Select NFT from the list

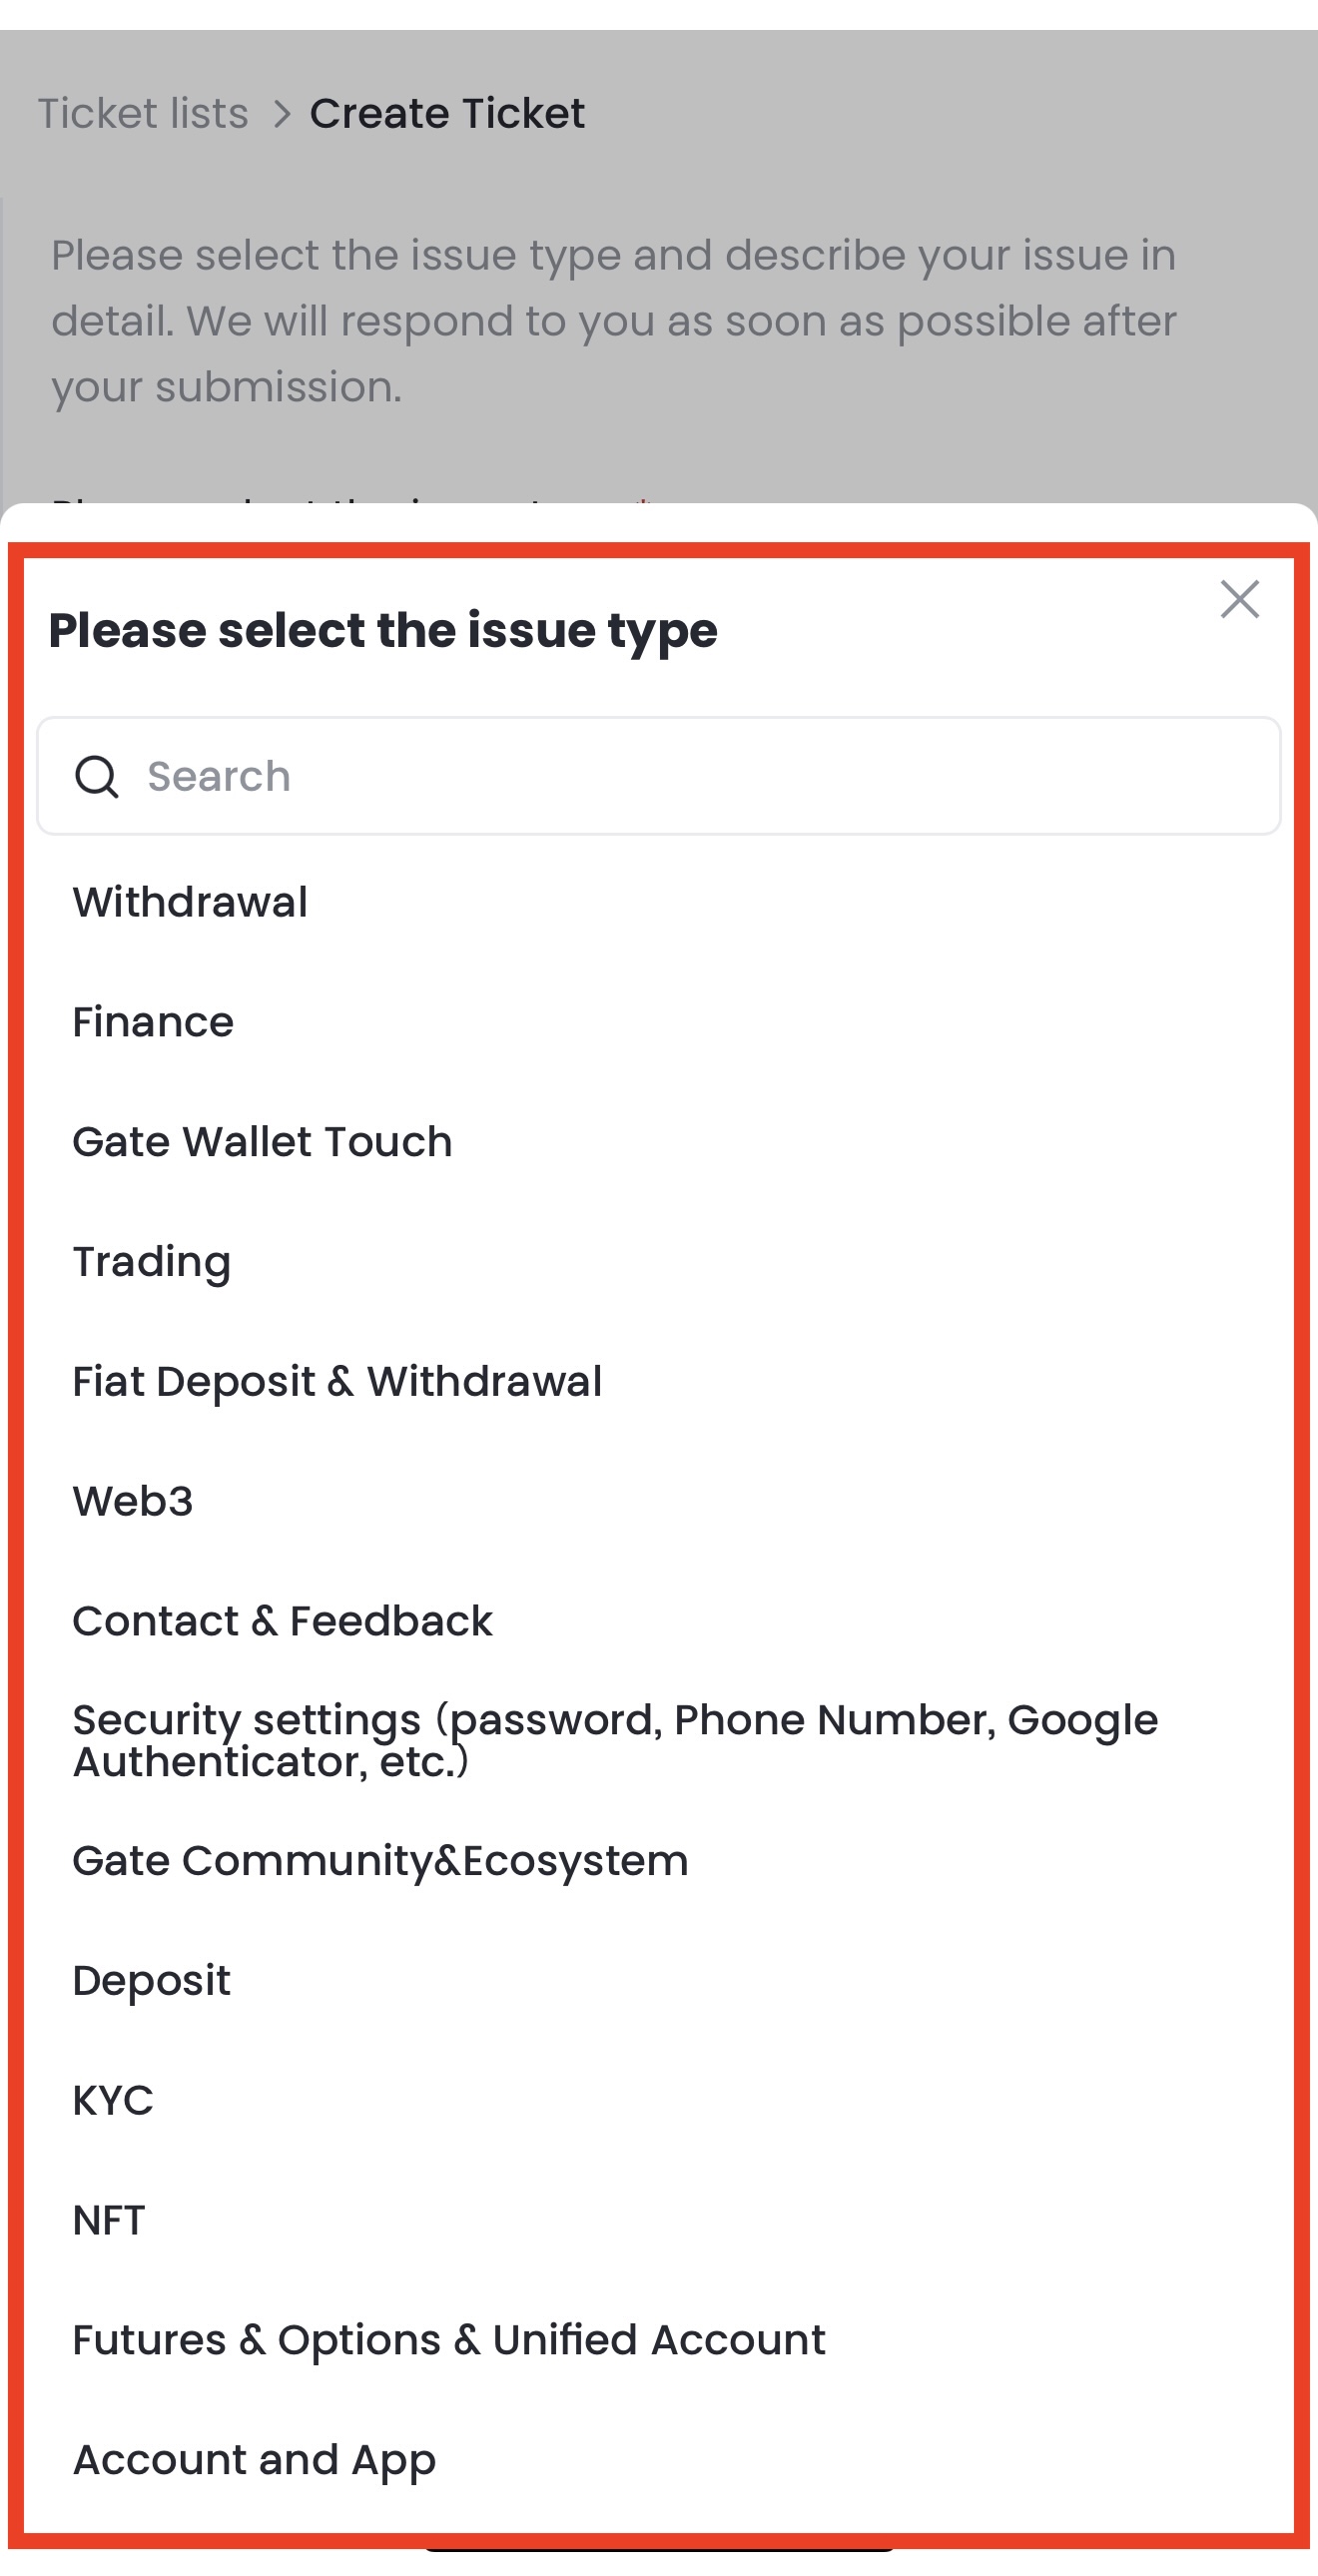(x=109, y=2221)
